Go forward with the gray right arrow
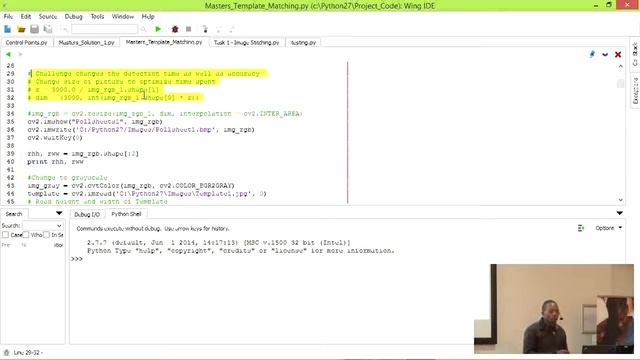The width and height of the screenshot is (640, 360). (20, 54)
